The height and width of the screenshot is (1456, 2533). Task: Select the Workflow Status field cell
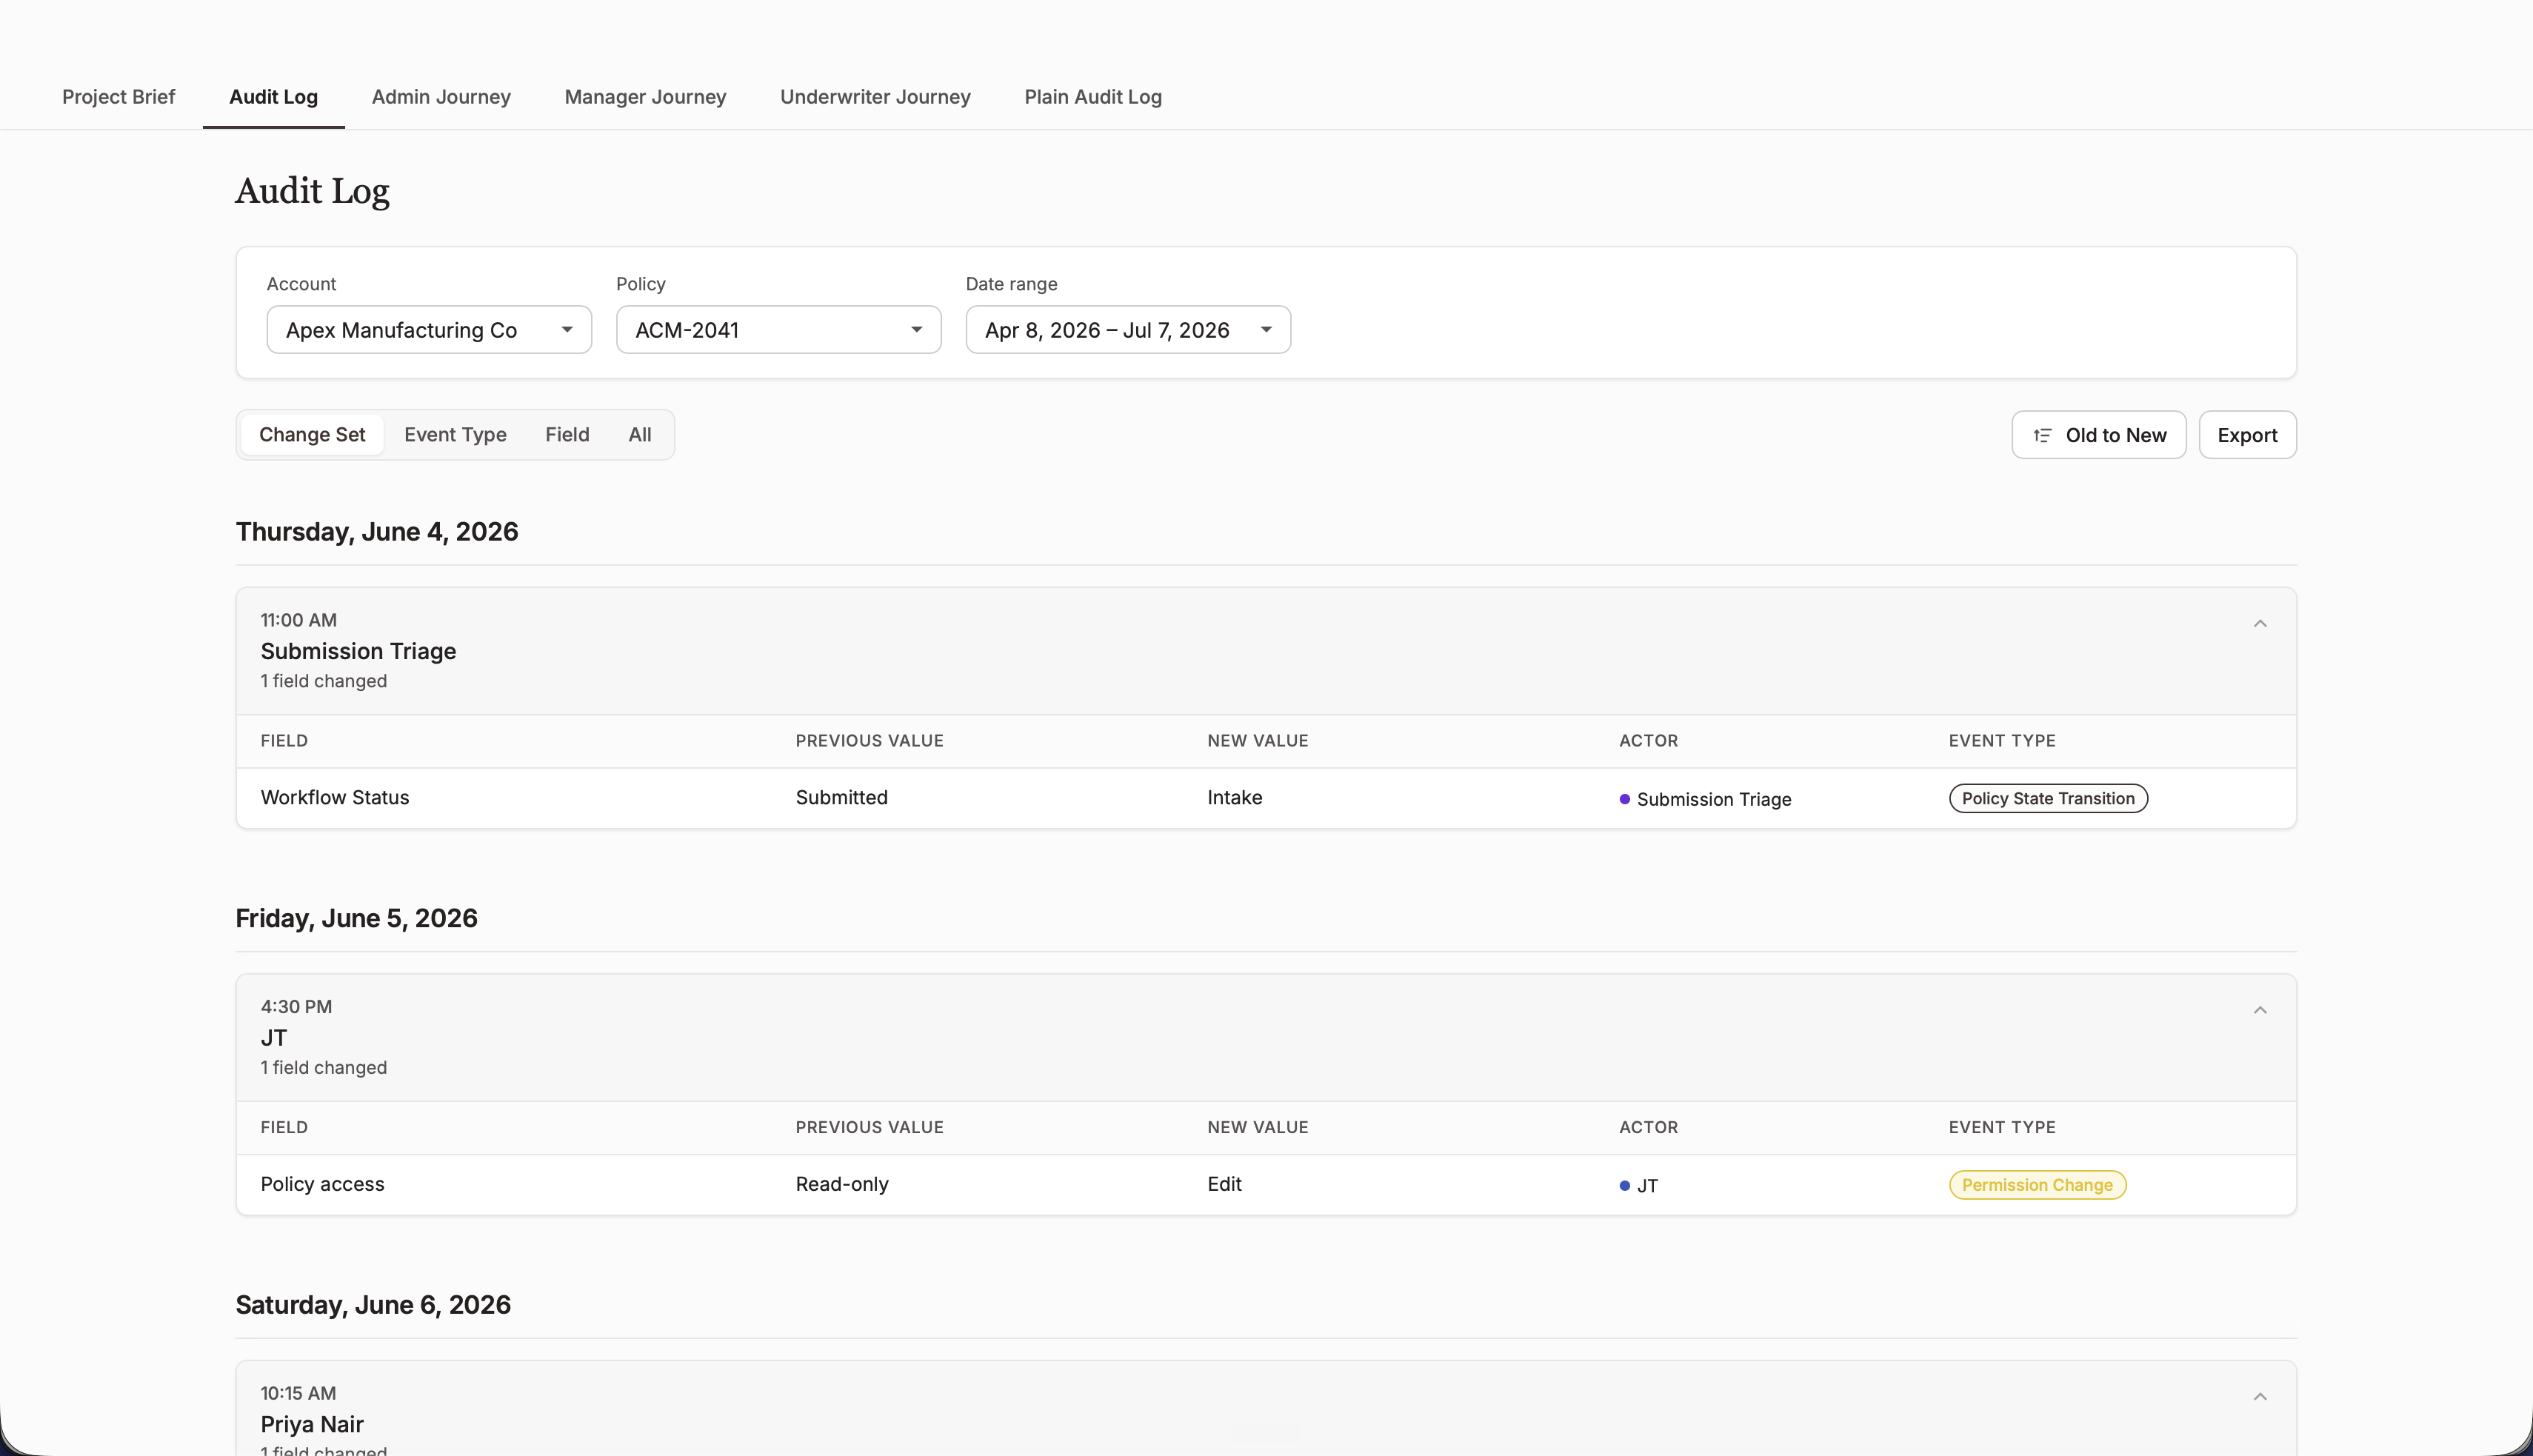335,798
